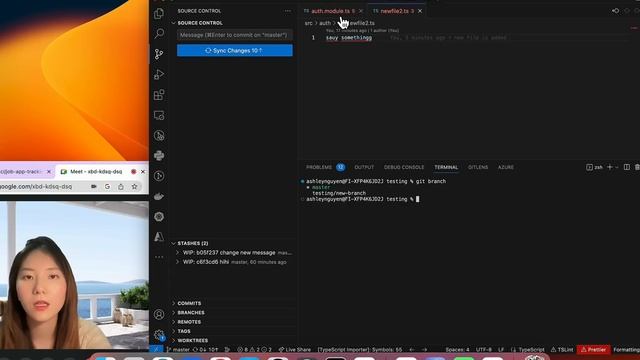Open the Manage gear icon
640x360 pixels.
[159, 335]
